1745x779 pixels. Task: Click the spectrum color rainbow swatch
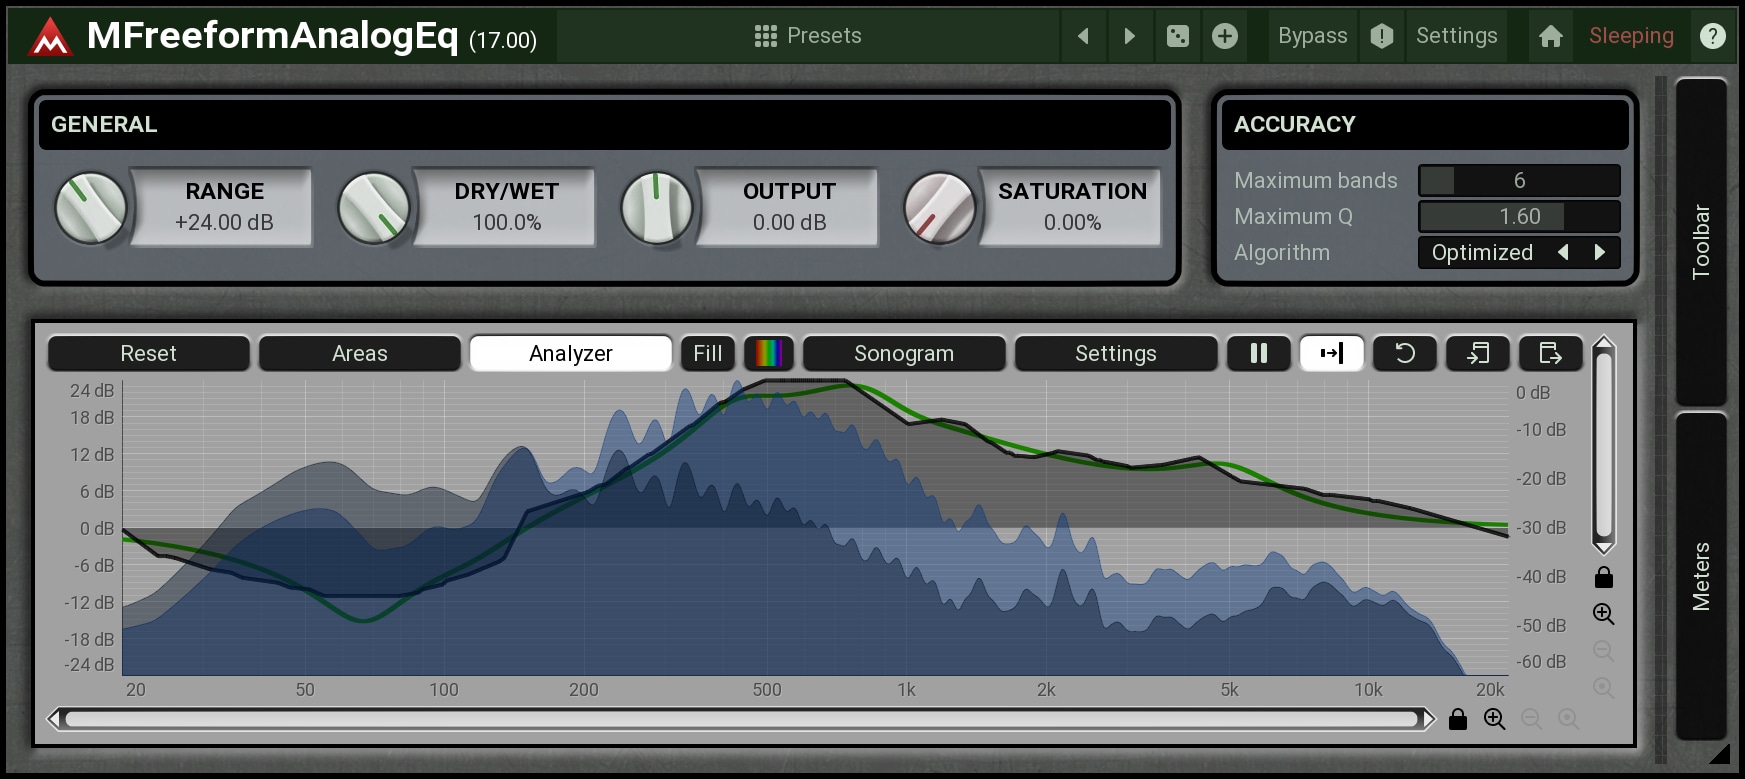pos(769,353)
